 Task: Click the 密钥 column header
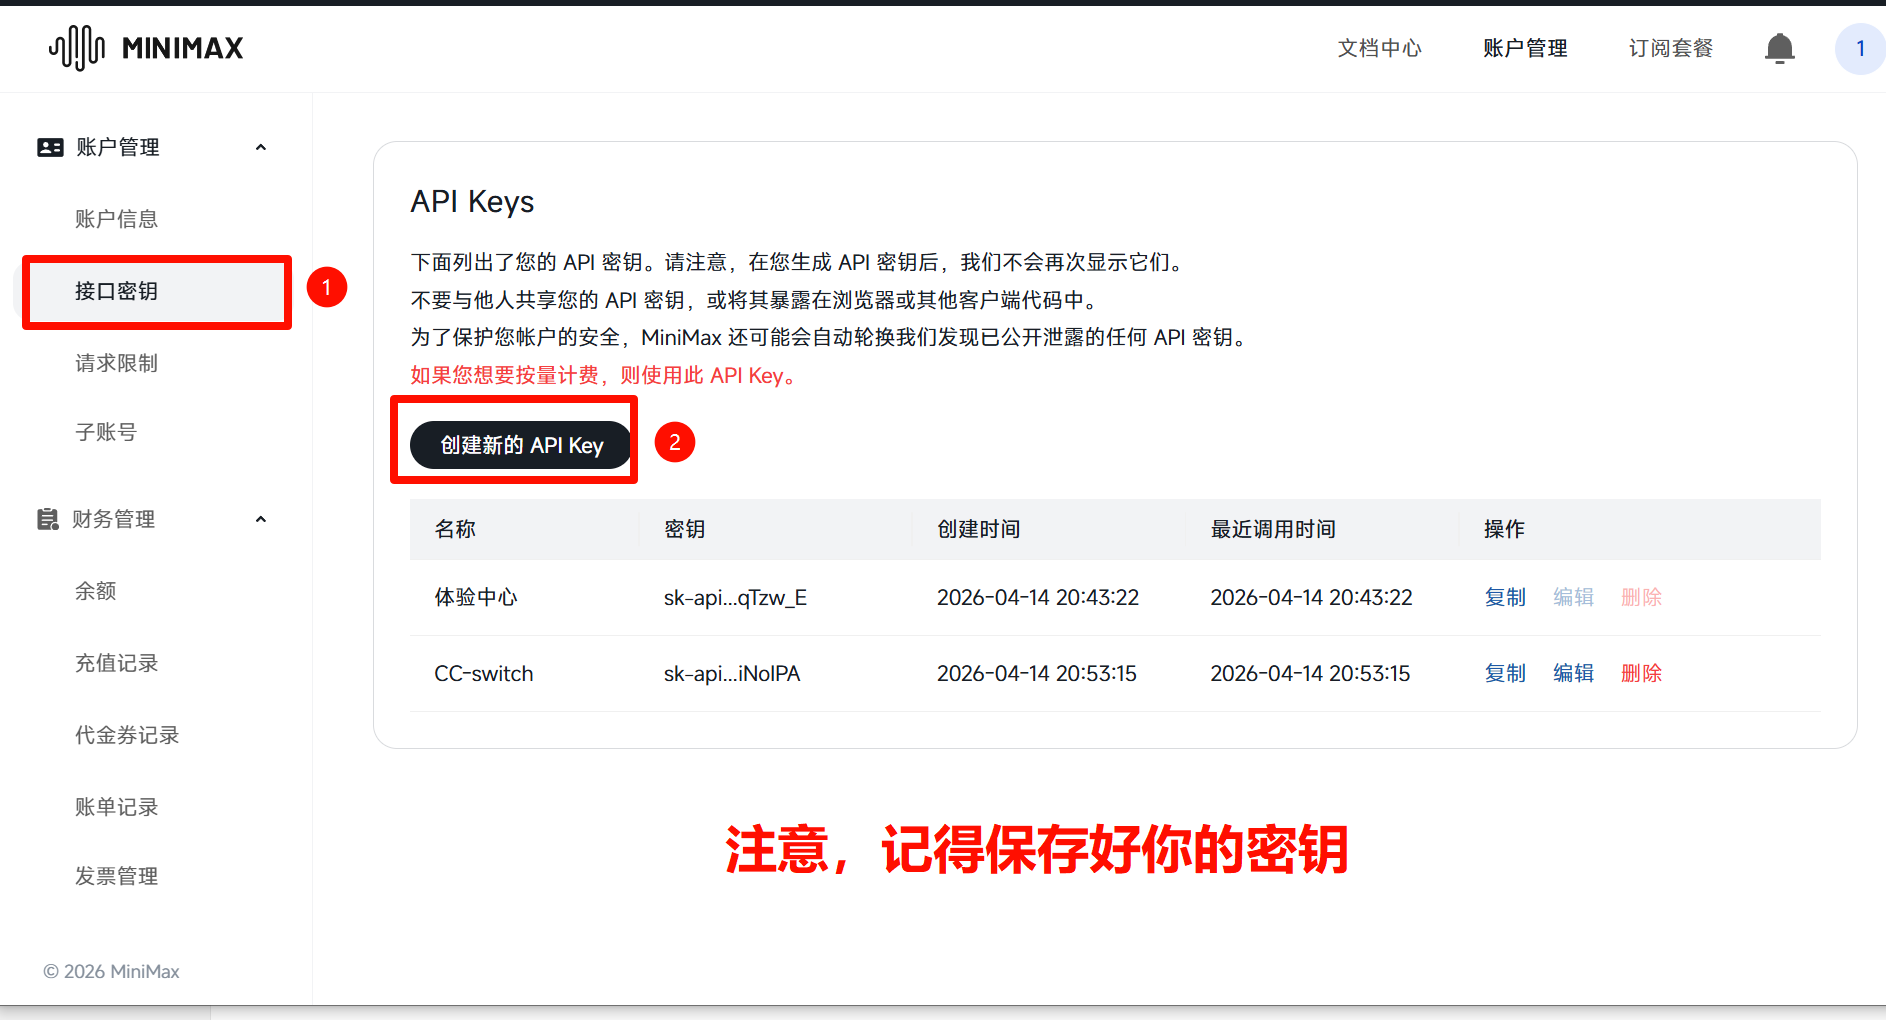pos(685,529)
